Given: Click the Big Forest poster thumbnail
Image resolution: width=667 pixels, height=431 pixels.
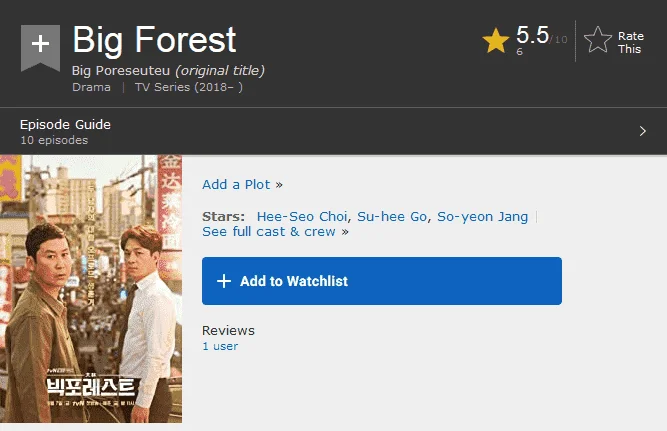Looking at the screenshot, I should [x=91, y=289].
